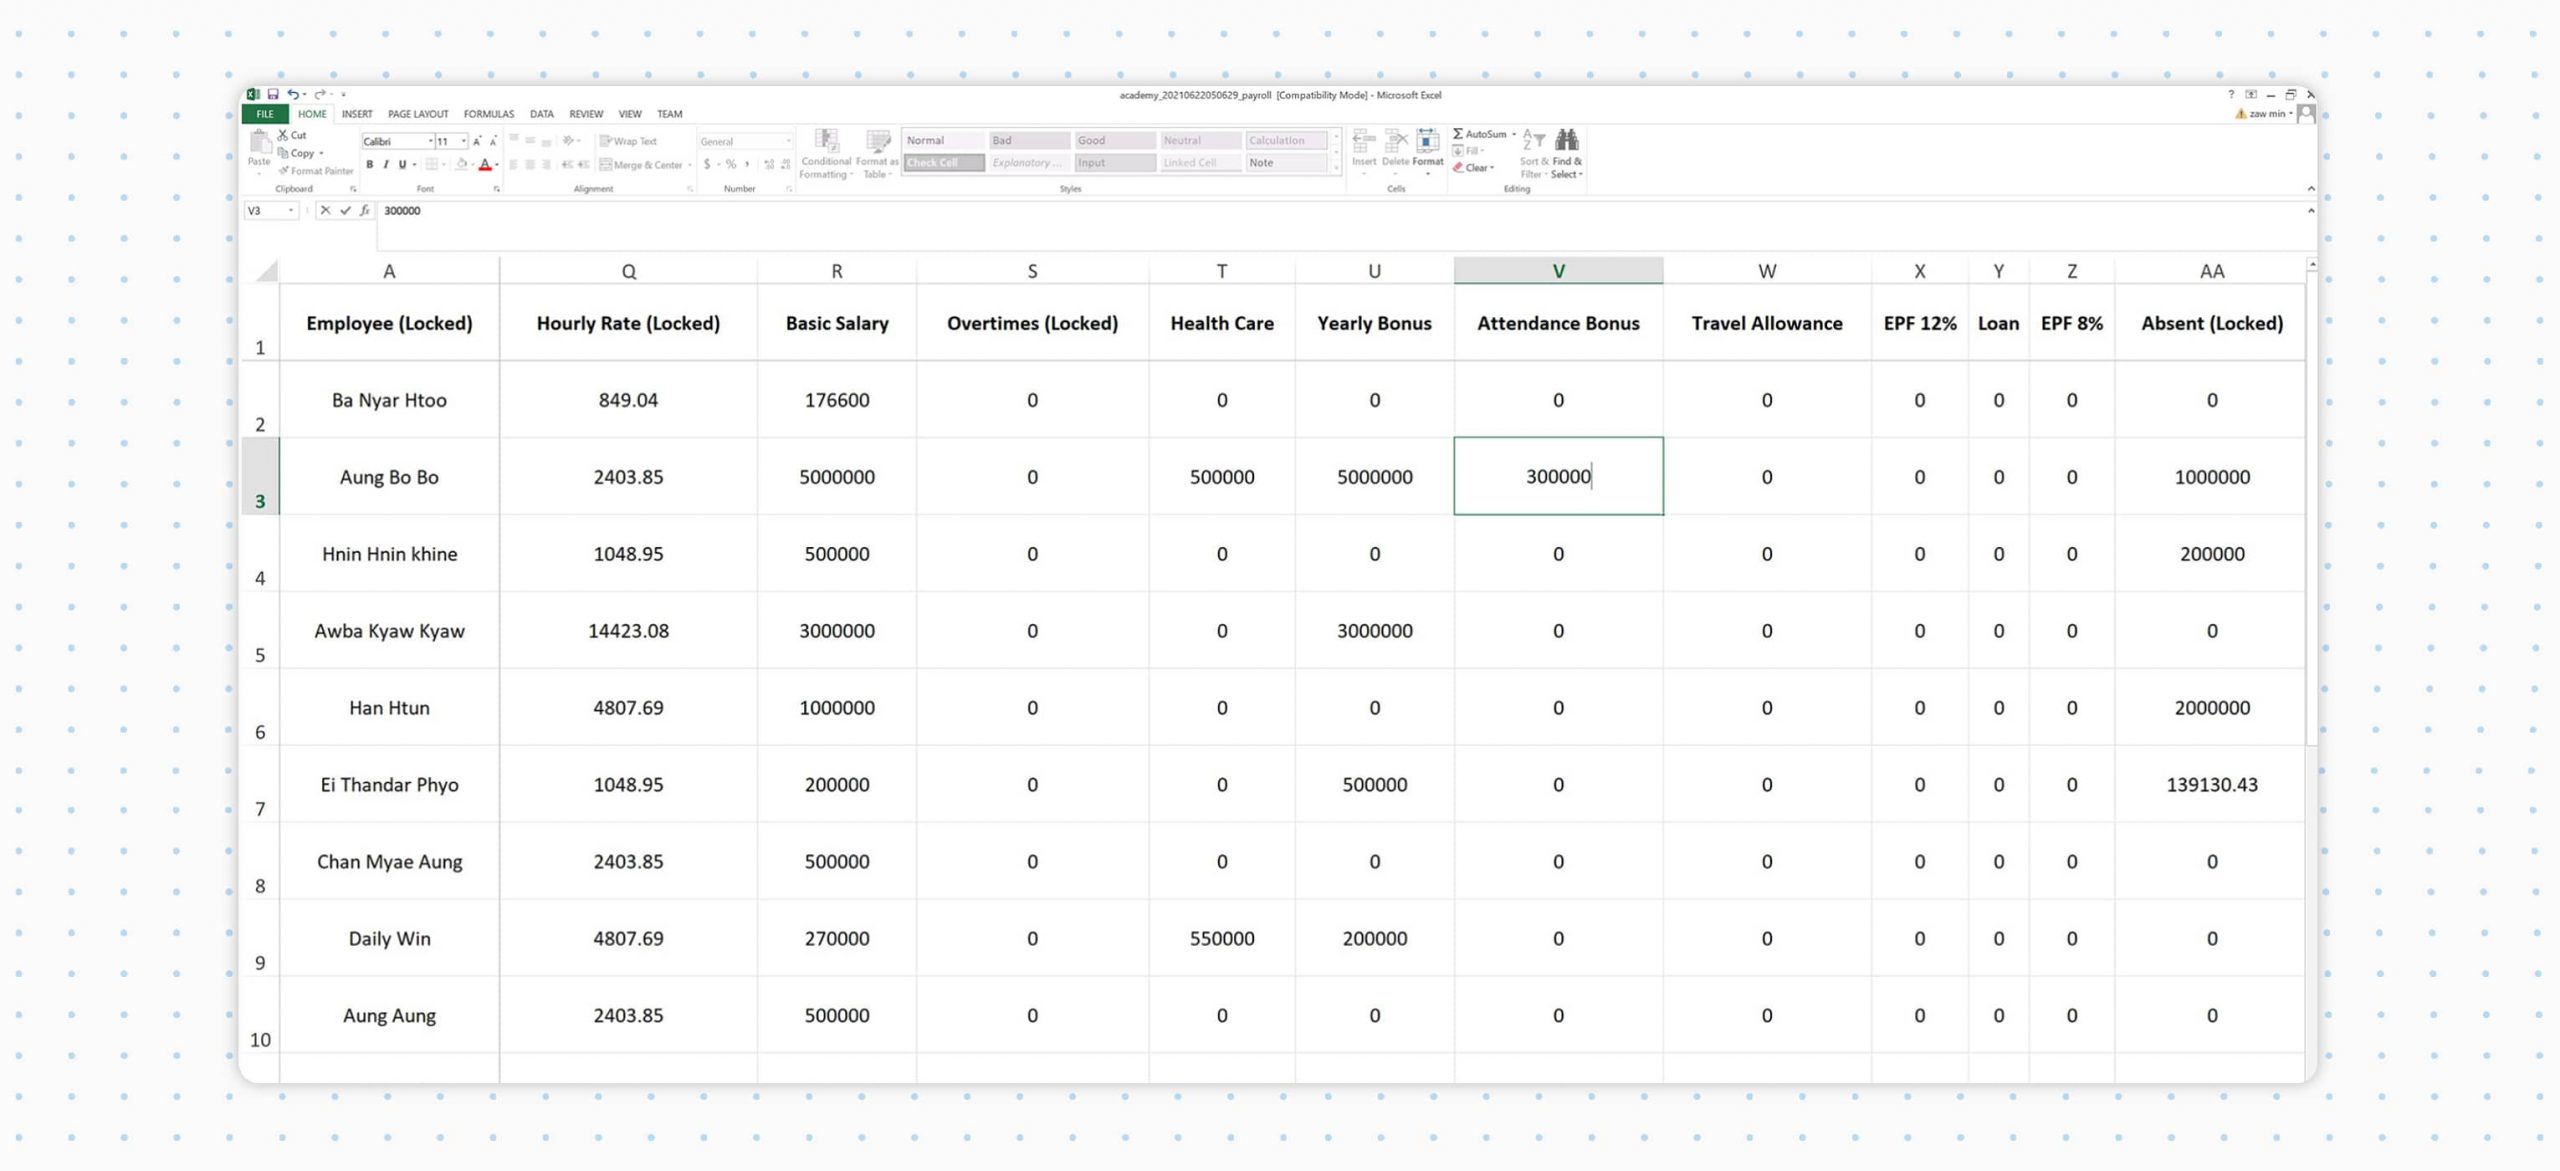Switch to the FORMULAS tab
The height and width of the screenshot is (1171, 2560).
(x=489, y=114)
